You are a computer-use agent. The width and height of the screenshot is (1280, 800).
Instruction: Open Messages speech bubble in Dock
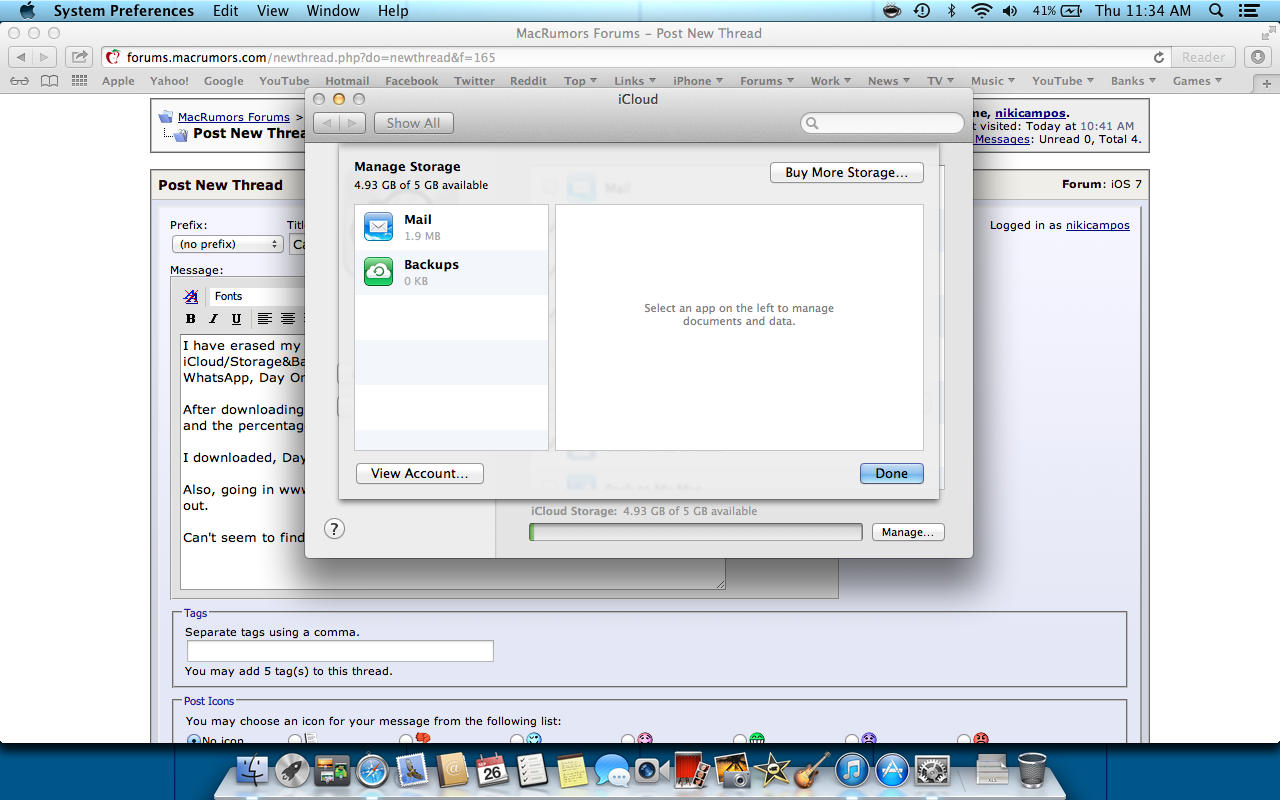pyautogui.click(x=611, y=771)
